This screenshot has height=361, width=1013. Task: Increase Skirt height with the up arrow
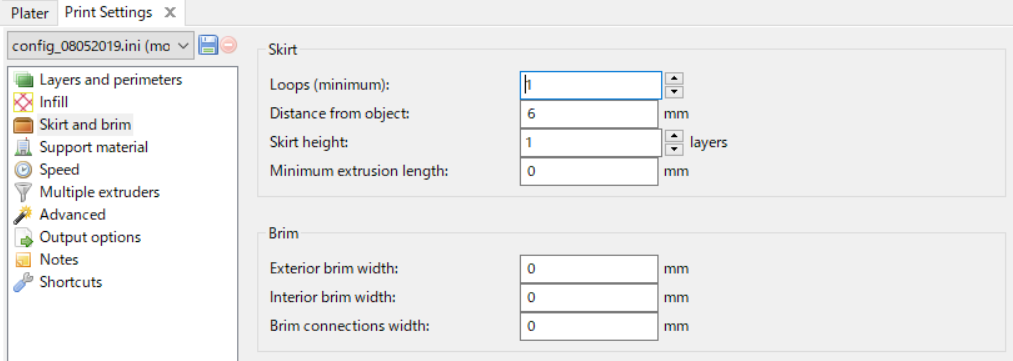(x=674, y=136)
